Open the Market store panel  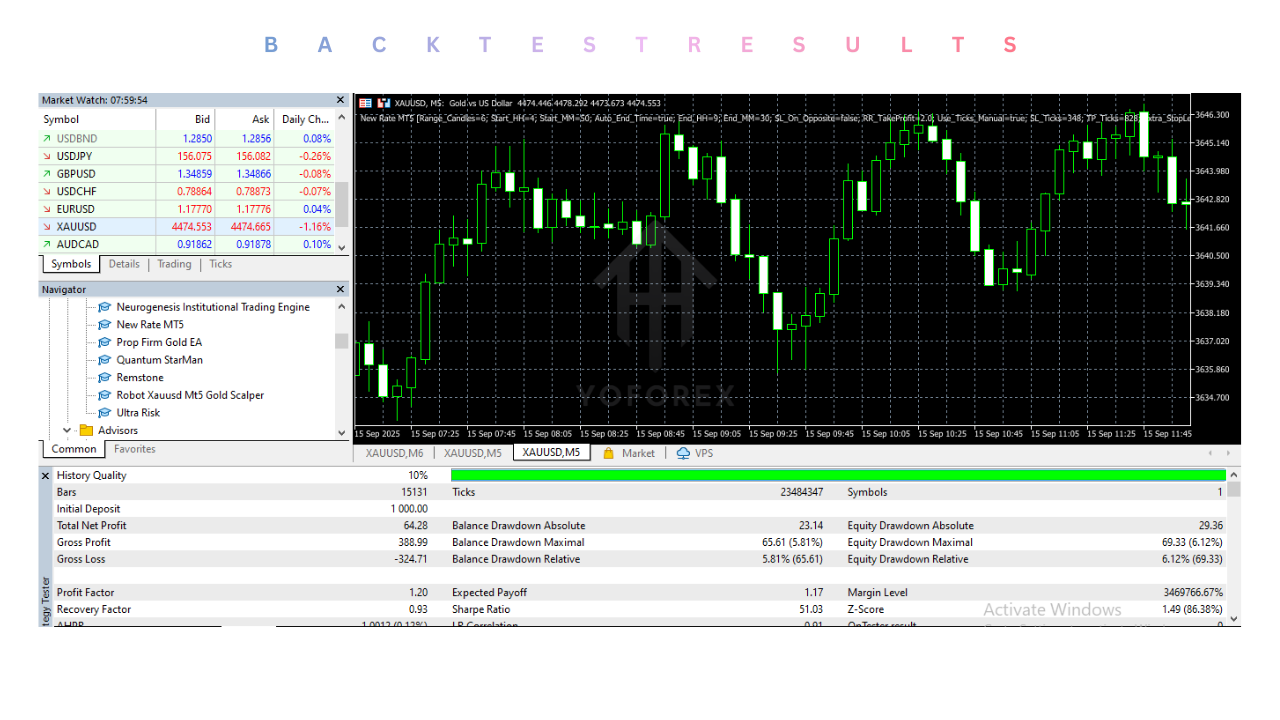[x=629, y=452]
